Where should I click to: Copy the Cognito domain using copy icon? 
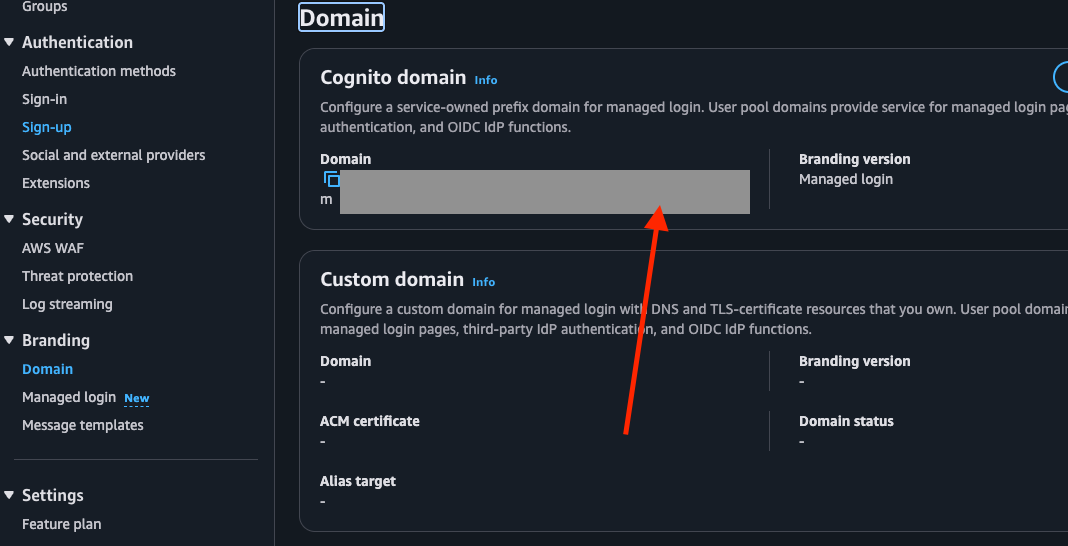click(331, 180)
